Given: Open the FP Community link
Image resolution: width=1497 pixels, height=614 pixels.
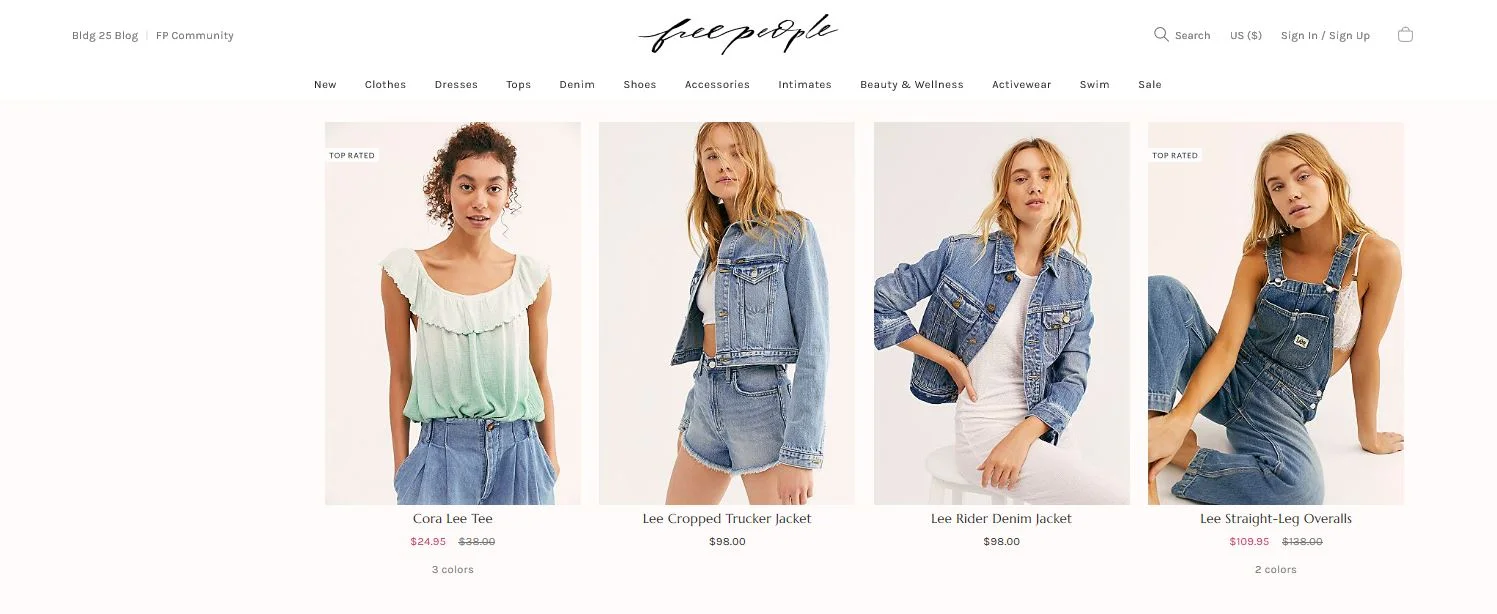Looking at the screenshot, I should click(195, 35).
